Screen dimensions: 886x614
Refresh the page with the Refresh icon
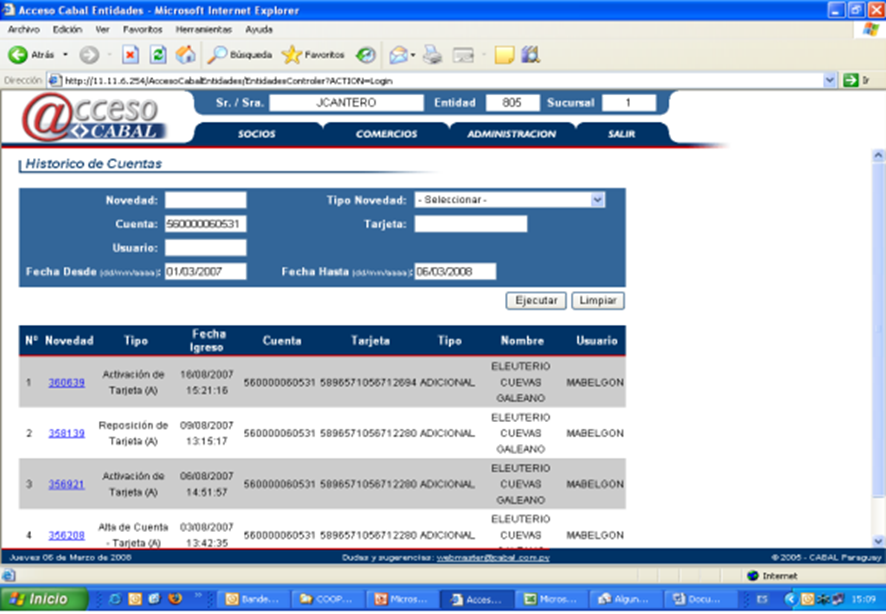pyautogui.click(x=158, y=55)
